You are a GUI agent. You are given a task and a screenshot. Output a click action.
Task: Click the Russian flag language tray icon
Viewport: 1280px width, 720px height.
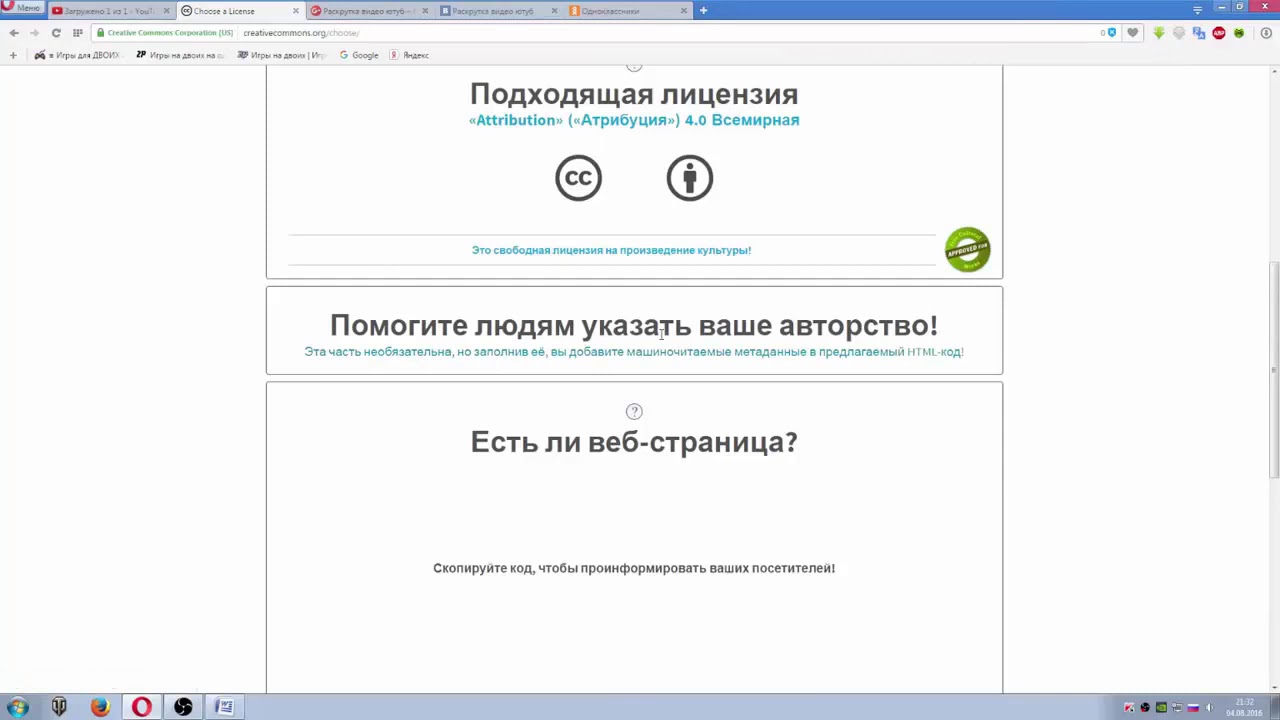(1193, 708)
